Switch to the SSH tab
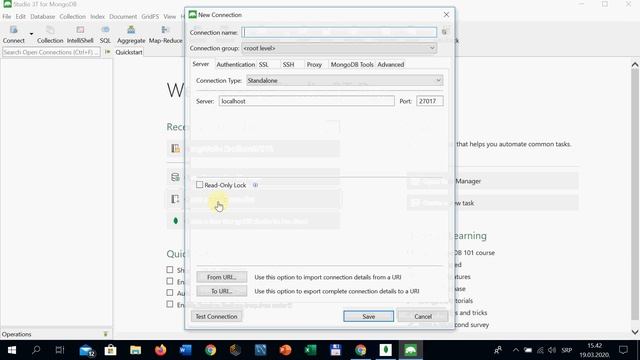The image size is (640, 360). pyautogui.click(x=288, y=64)
